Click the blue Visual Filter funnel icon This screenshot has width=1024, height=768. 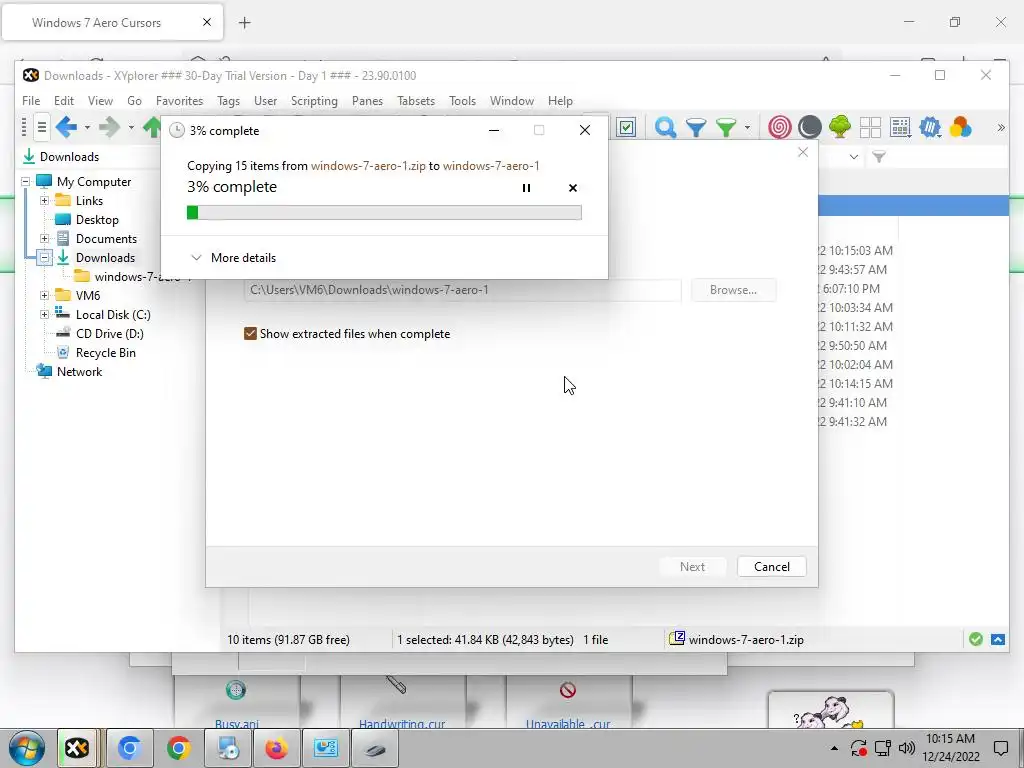click(x=696, y=127)
